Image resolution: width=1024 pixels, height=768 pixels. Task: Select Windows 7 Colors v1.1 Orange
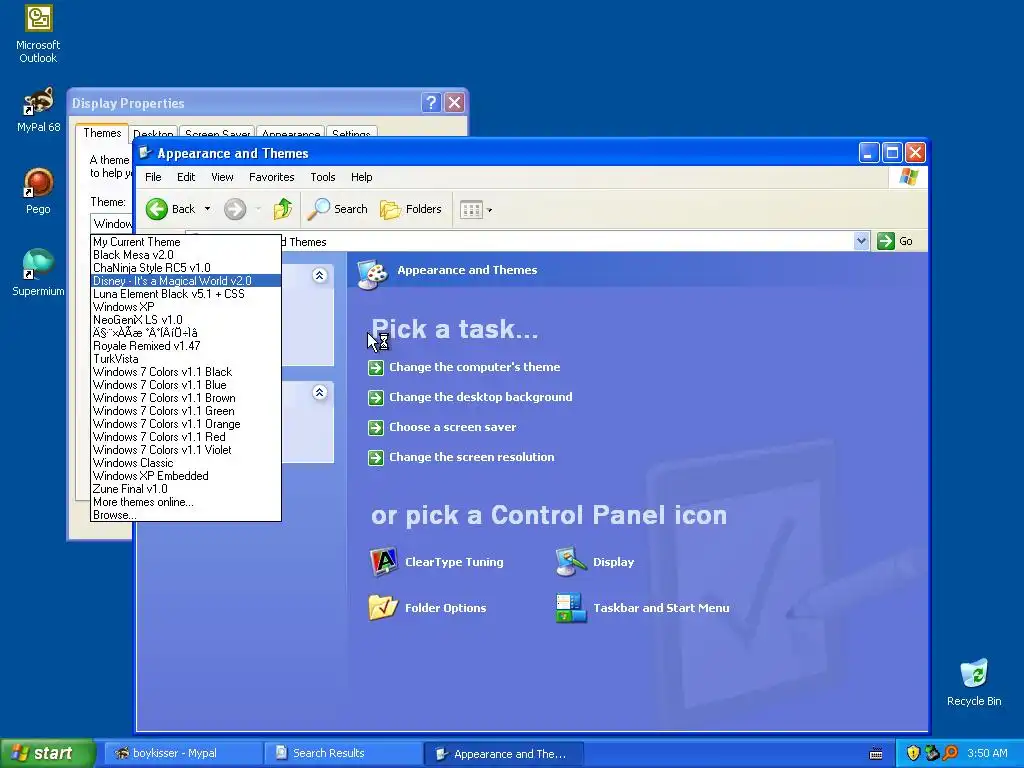tap(186, 424)
